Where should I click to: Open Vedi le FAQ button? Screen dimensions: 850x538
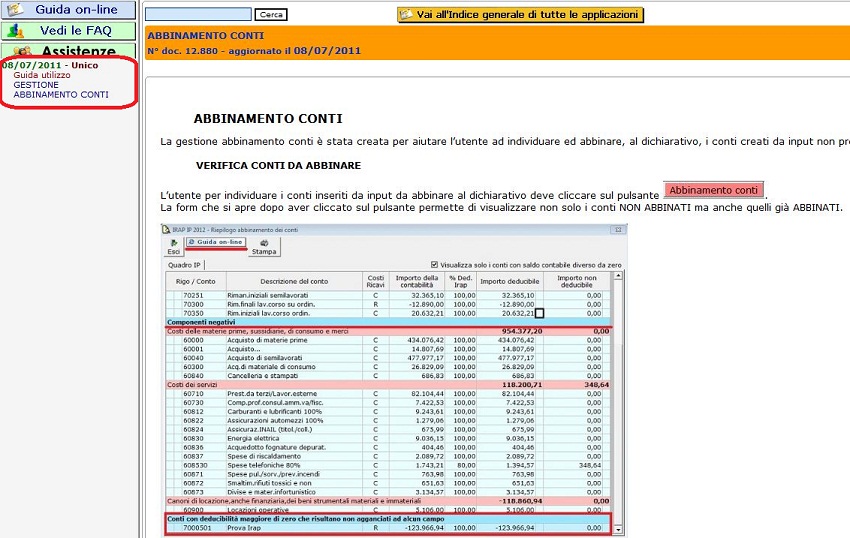tap(68, 31)
